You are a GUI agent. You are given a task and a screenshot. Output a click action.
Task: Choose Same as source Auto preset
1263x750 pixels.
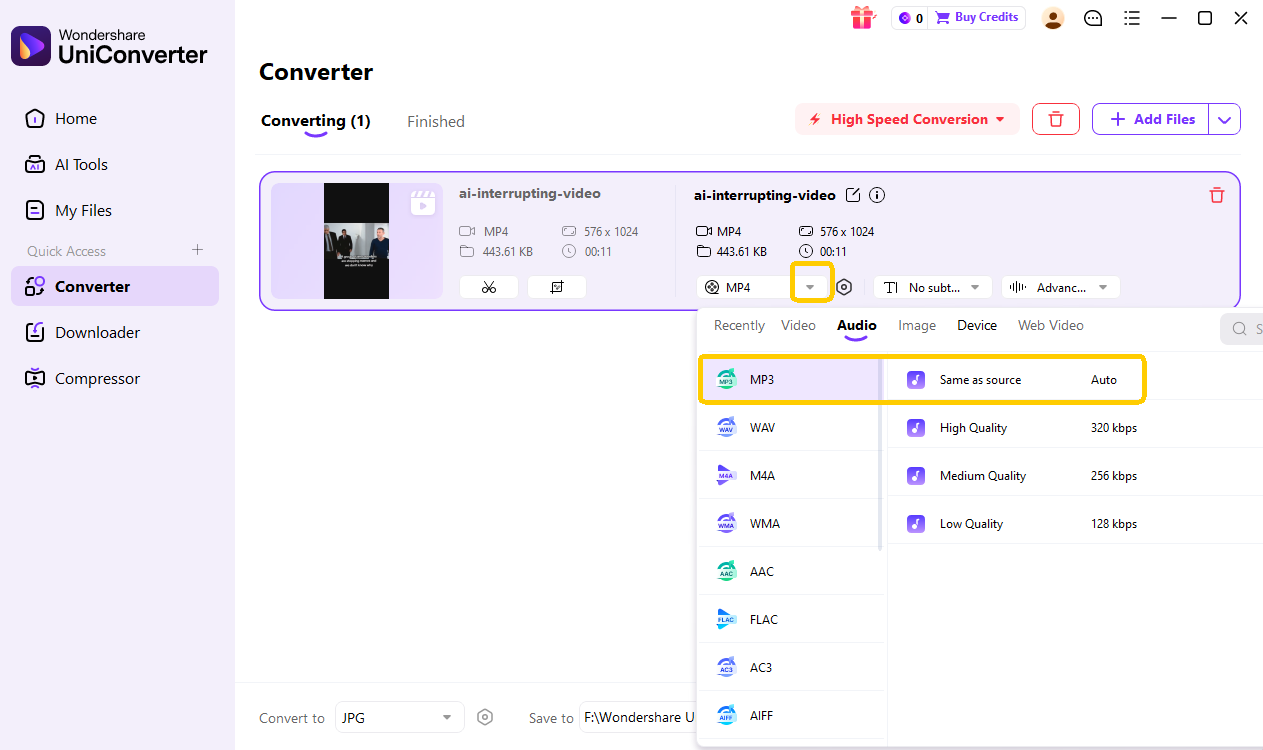click(x=1075, y=380)
